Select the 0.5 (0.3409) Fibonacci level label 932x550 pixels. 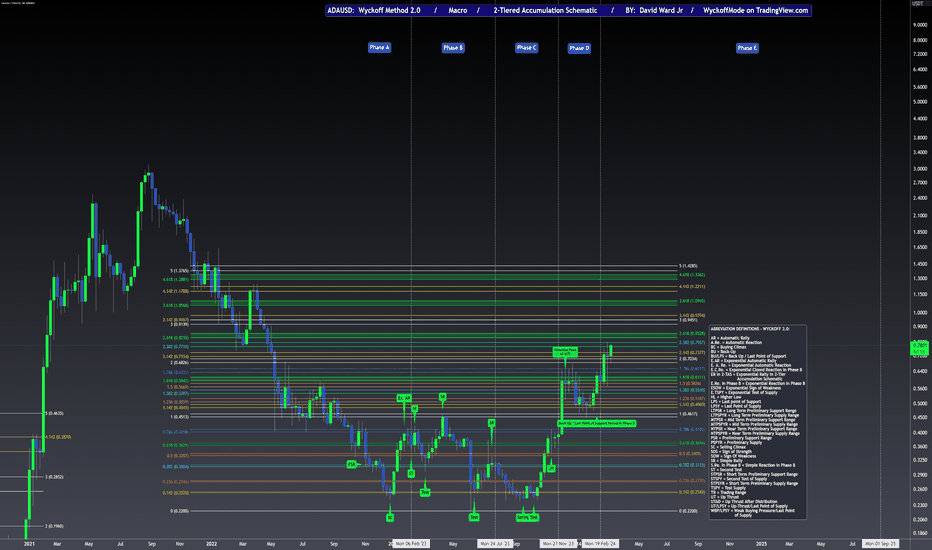pyautogui.click(x=690, y=454)
